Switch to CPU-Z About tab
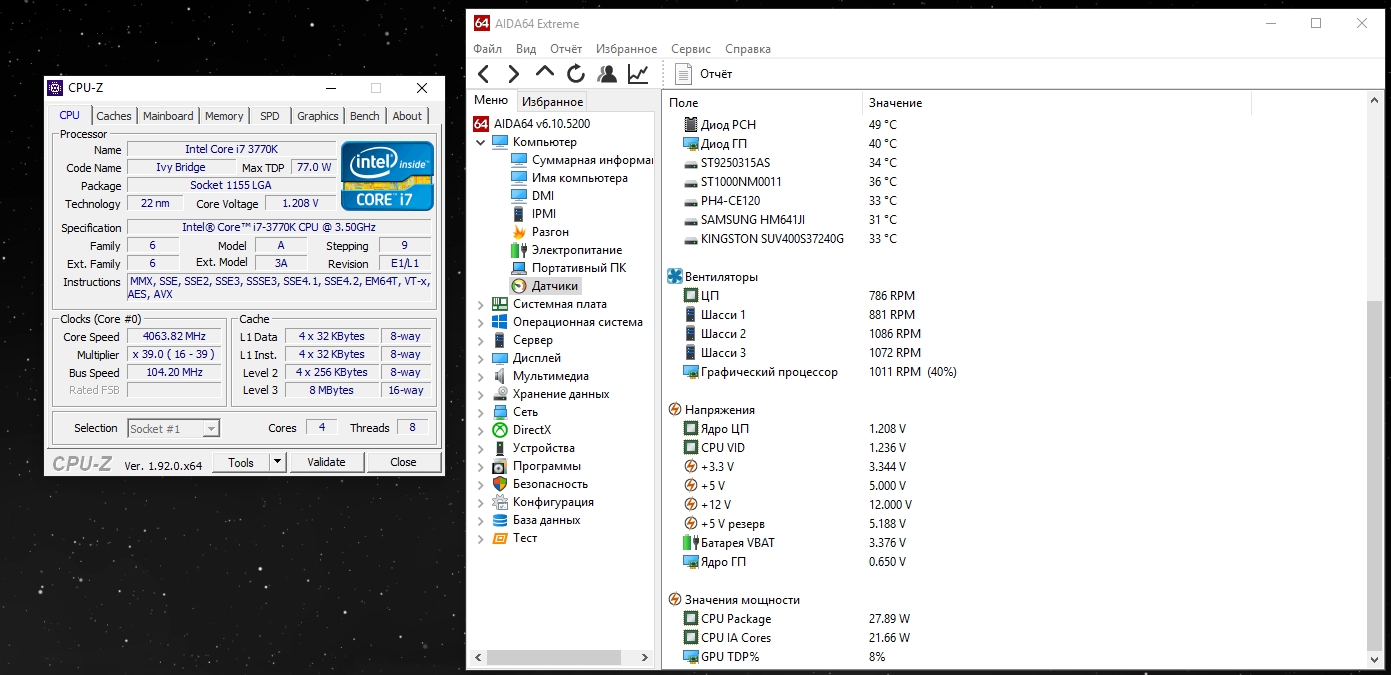This screenshot has width=1391, height=675. (407, 116)
